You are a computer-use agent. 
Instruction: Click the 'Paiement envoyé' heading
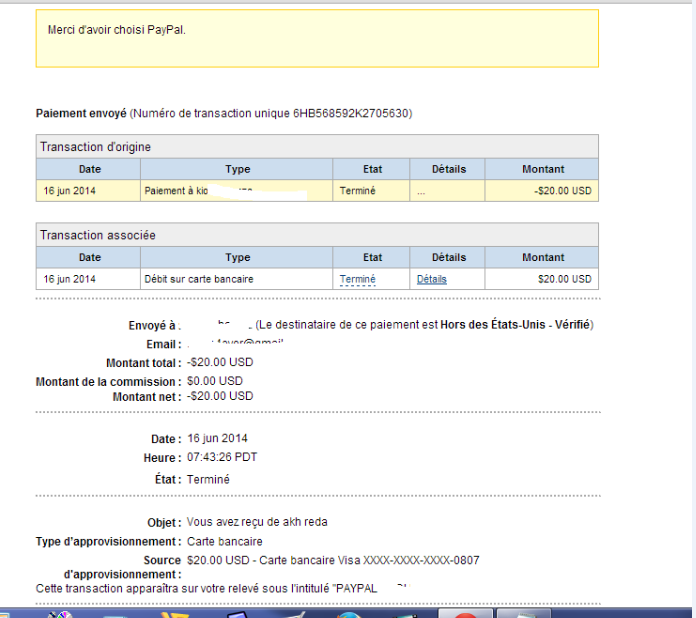click(x=81, y=114)
